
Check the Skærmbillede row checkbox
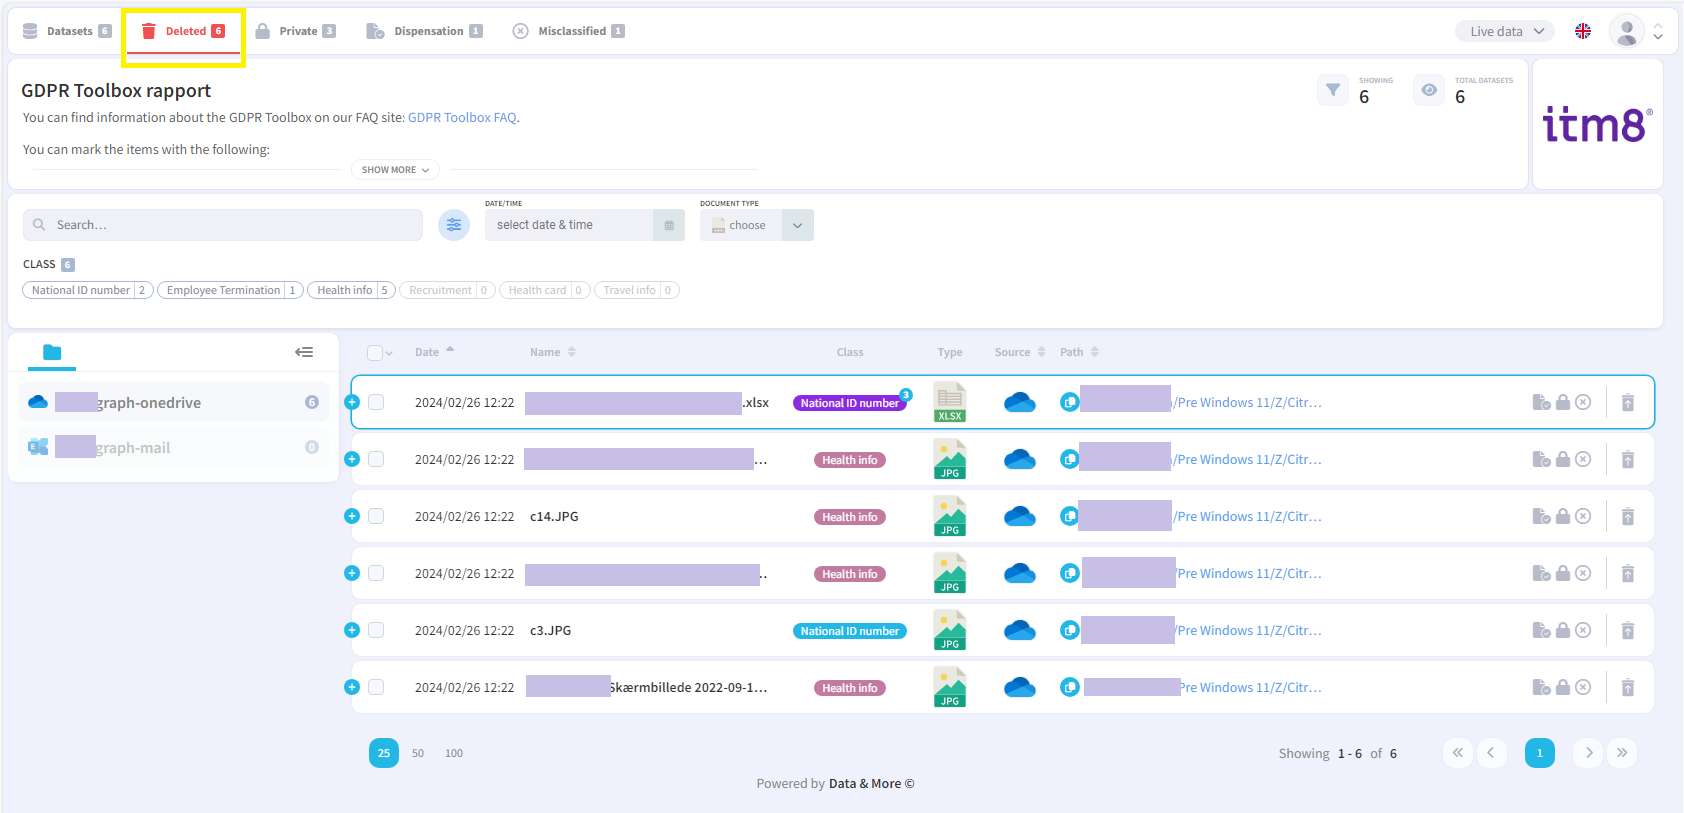[376, 687]
